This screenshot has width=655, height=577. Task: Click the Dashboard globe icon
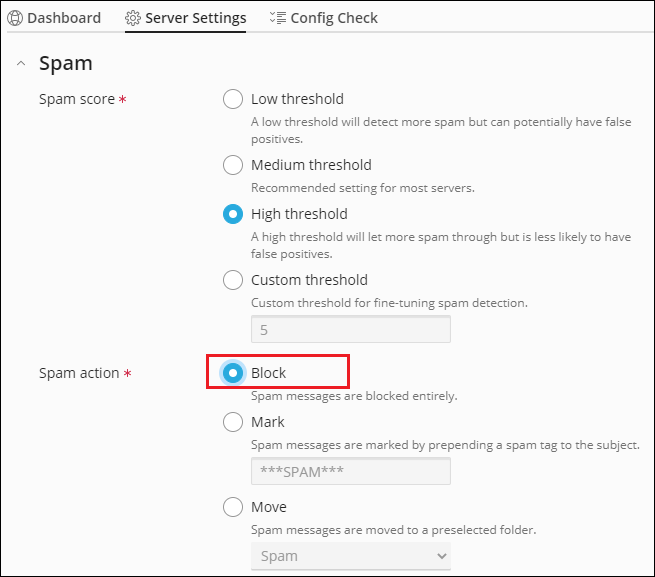[15, 18]
